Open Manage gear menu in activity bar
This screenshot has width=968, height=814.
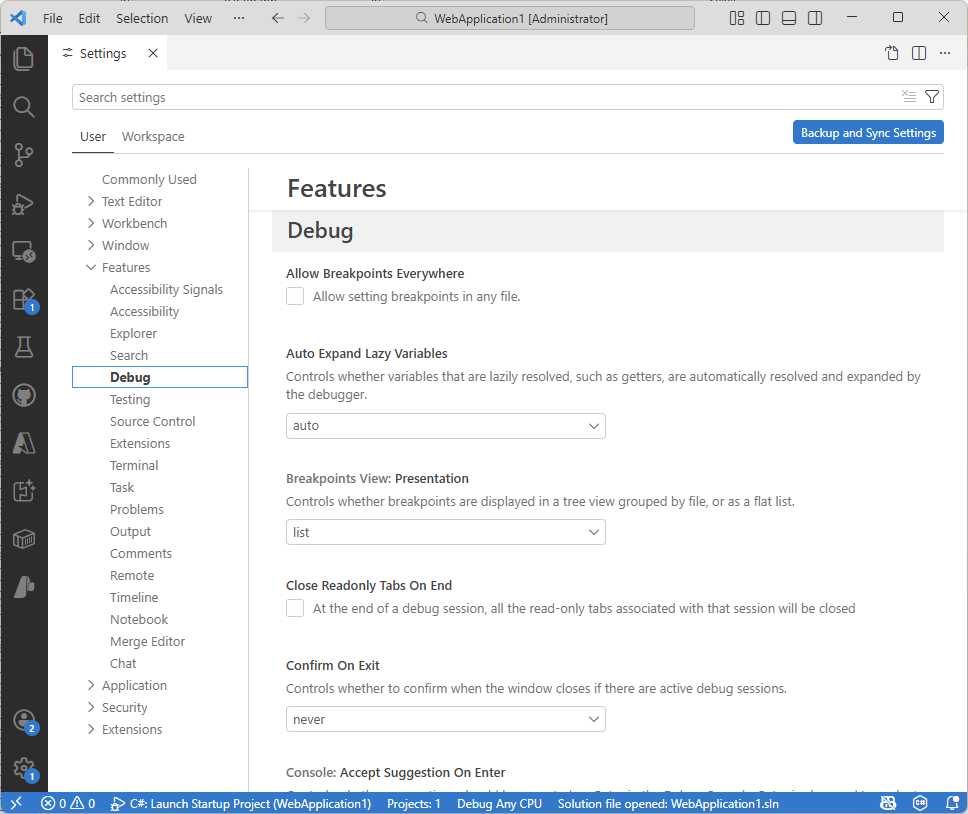[23, 768]
